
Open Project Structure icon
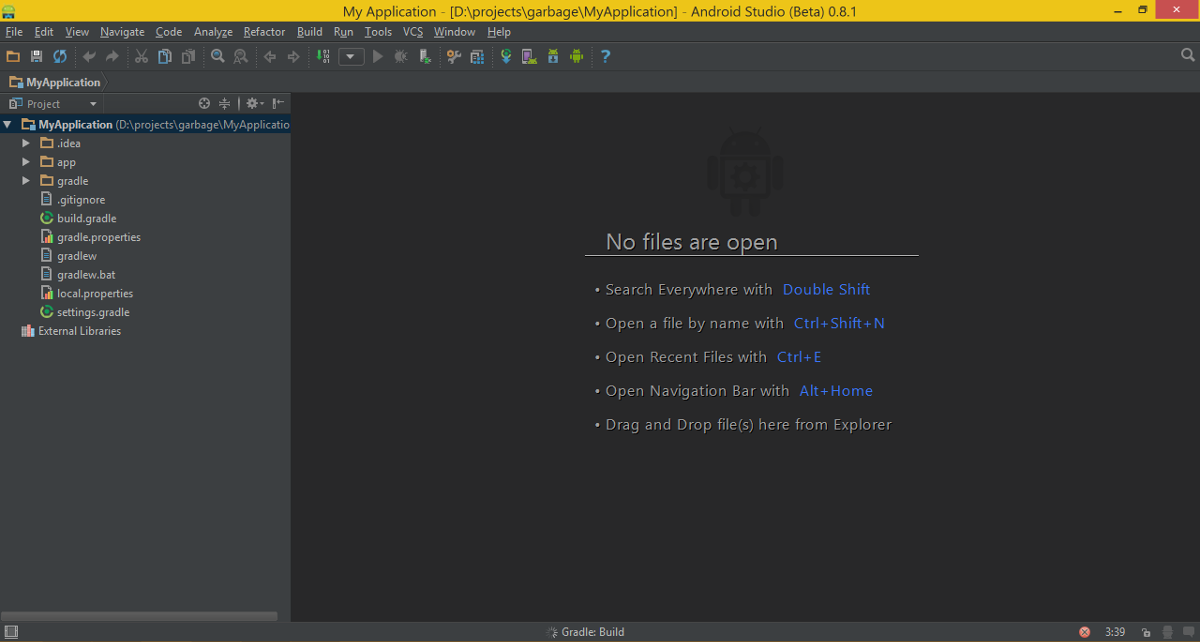(x=477, y=57)
